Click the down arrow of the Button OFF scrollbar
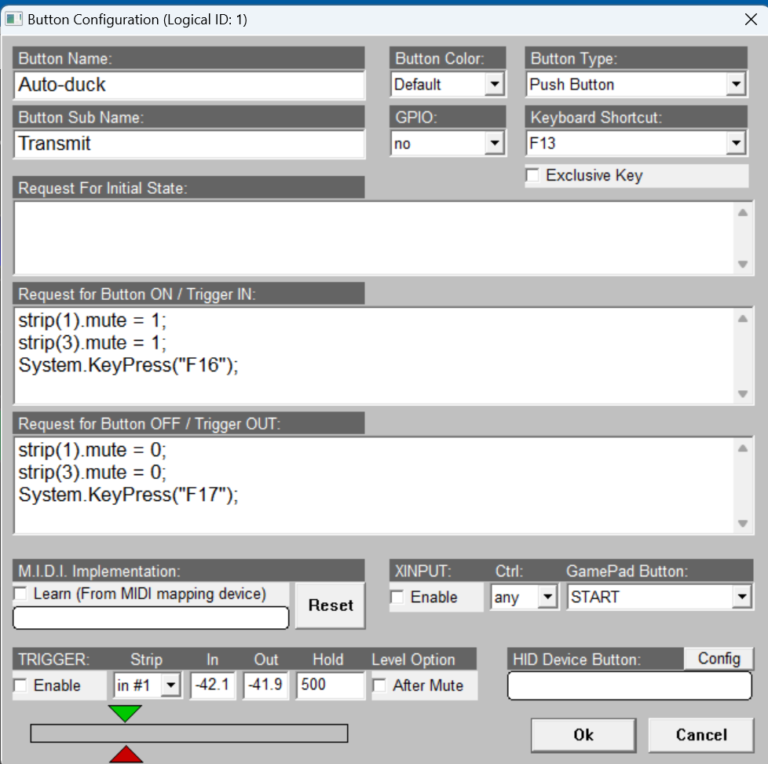Viewport: 768px width, 764px height. (x=743, y=524)
